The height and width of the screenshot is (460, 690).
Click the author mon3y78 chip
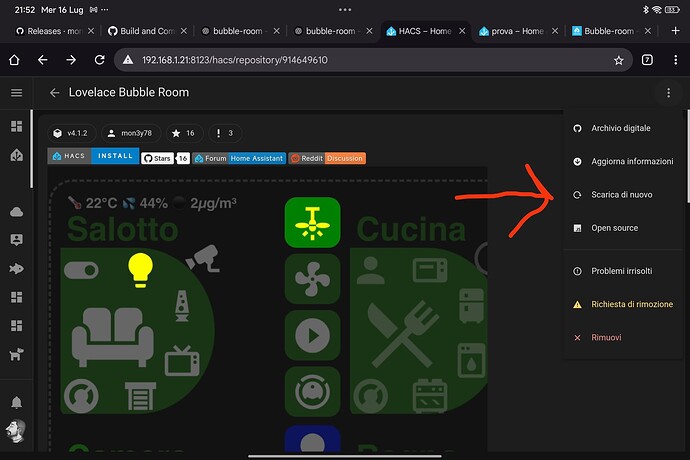pyautogui.click(x=131, y=133)
